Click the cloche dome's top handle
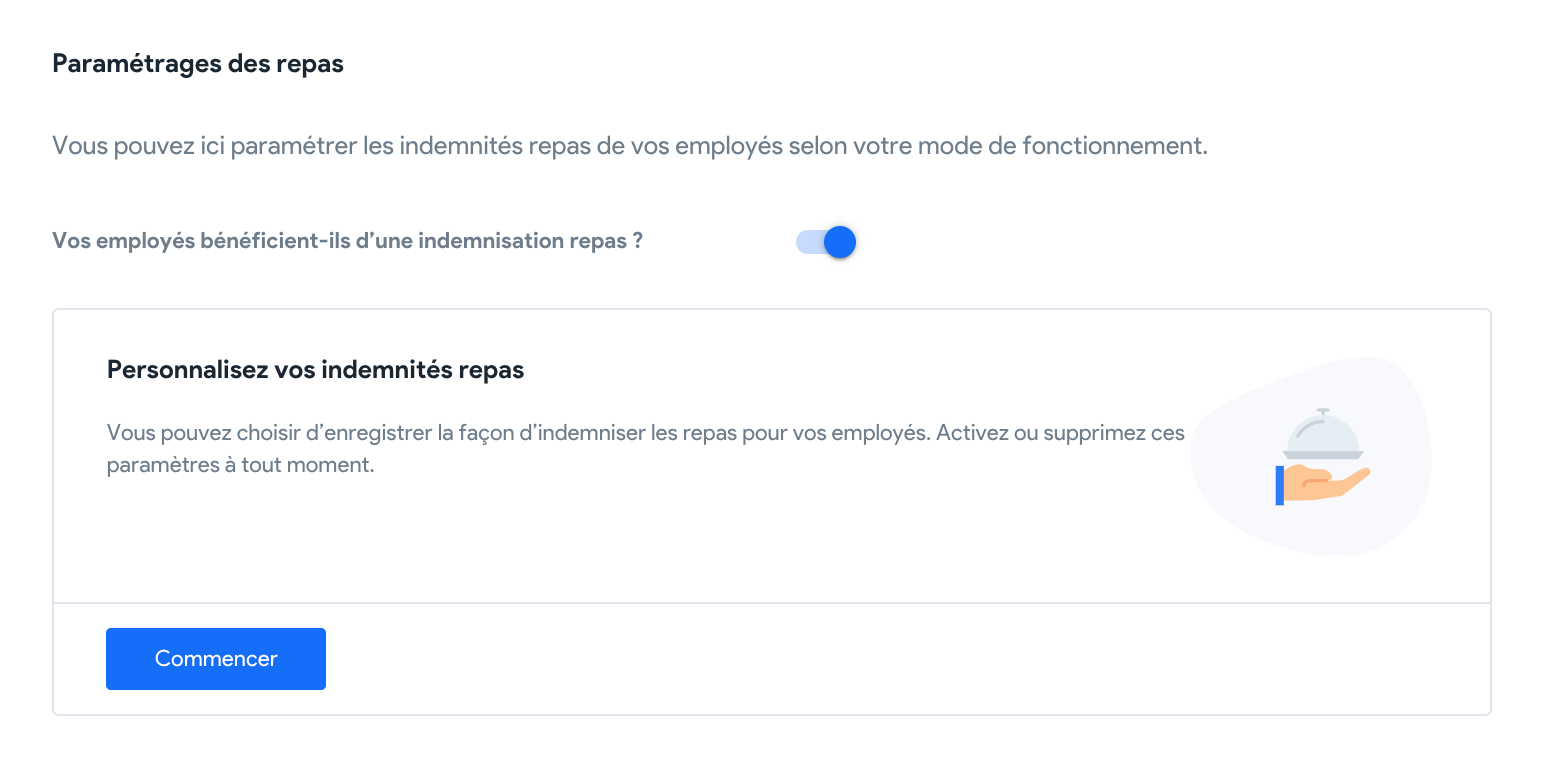The height and width of the screenshot is (778, 1554). (1323, 411)
